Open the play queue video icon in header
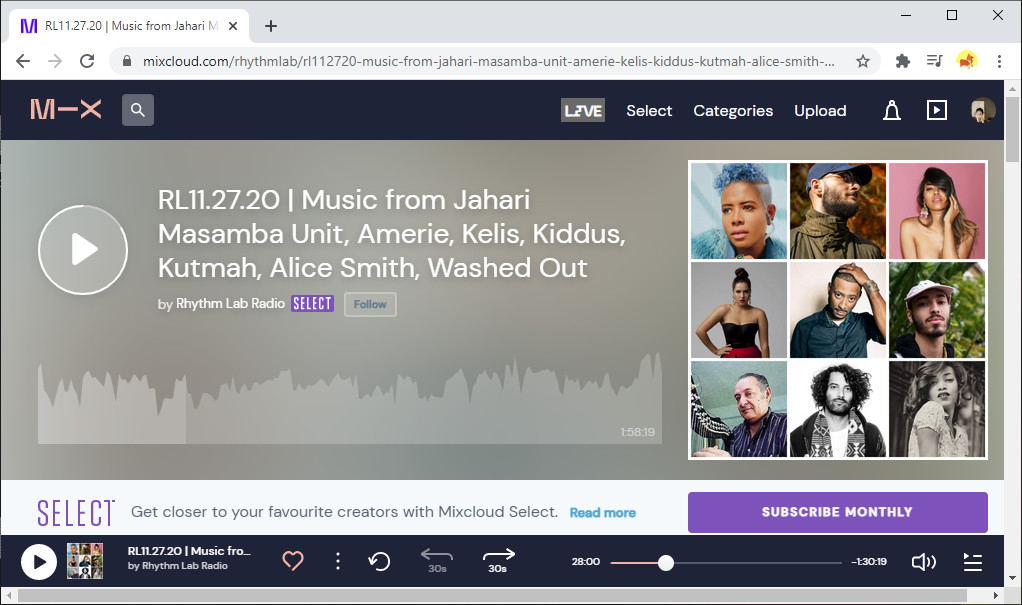Image resolution: width=1022 pixels, height=605 pixels. click(x=937, y=110)
